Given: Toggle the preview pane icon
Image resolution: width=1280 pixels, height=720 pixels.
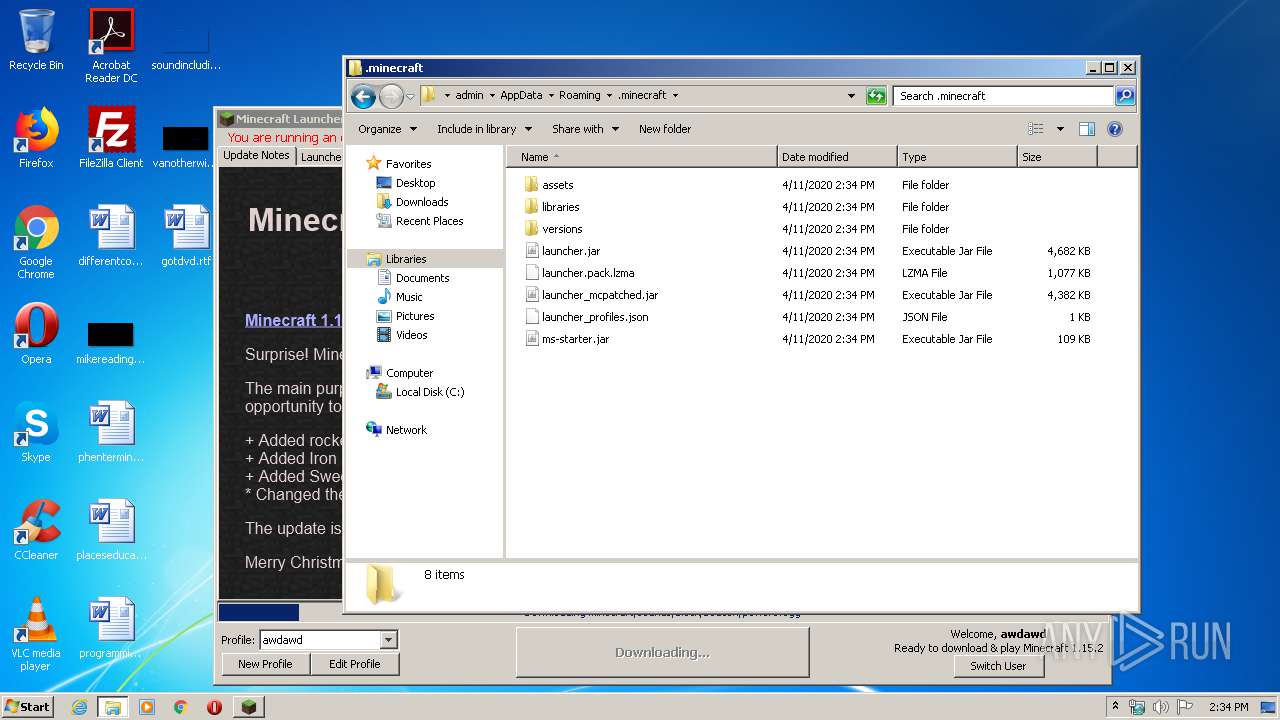Looking at the screenshot, I should click(x=1087, y=129).
